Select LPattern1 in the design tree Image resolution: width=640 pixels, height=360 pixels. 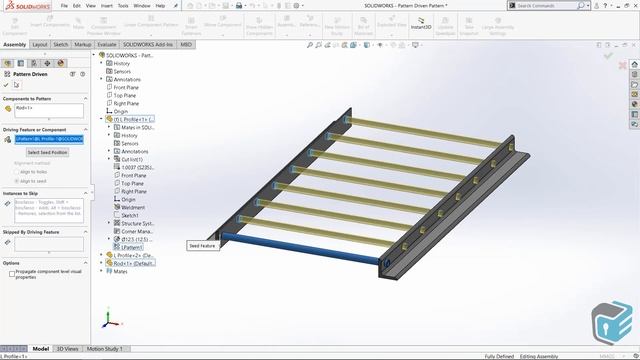[x=128, y=247]
